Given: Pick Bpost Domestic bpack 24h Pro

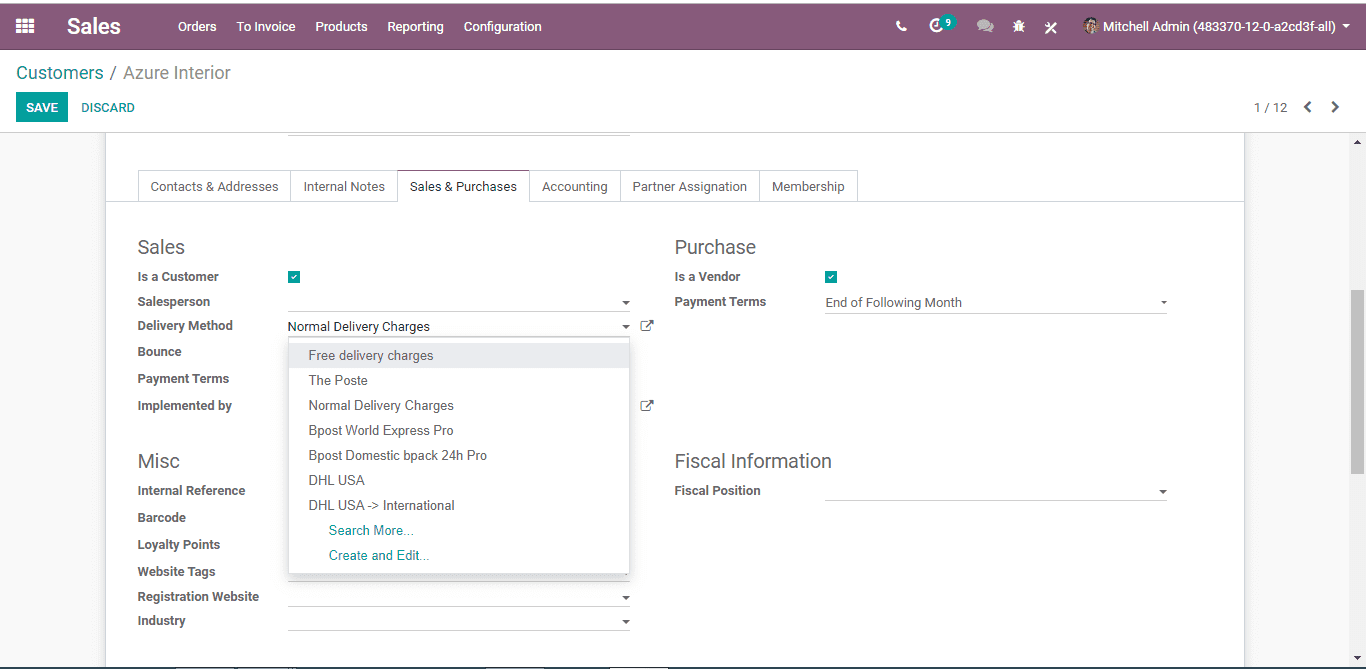Looking at the screenshot, I should (459, 455).
